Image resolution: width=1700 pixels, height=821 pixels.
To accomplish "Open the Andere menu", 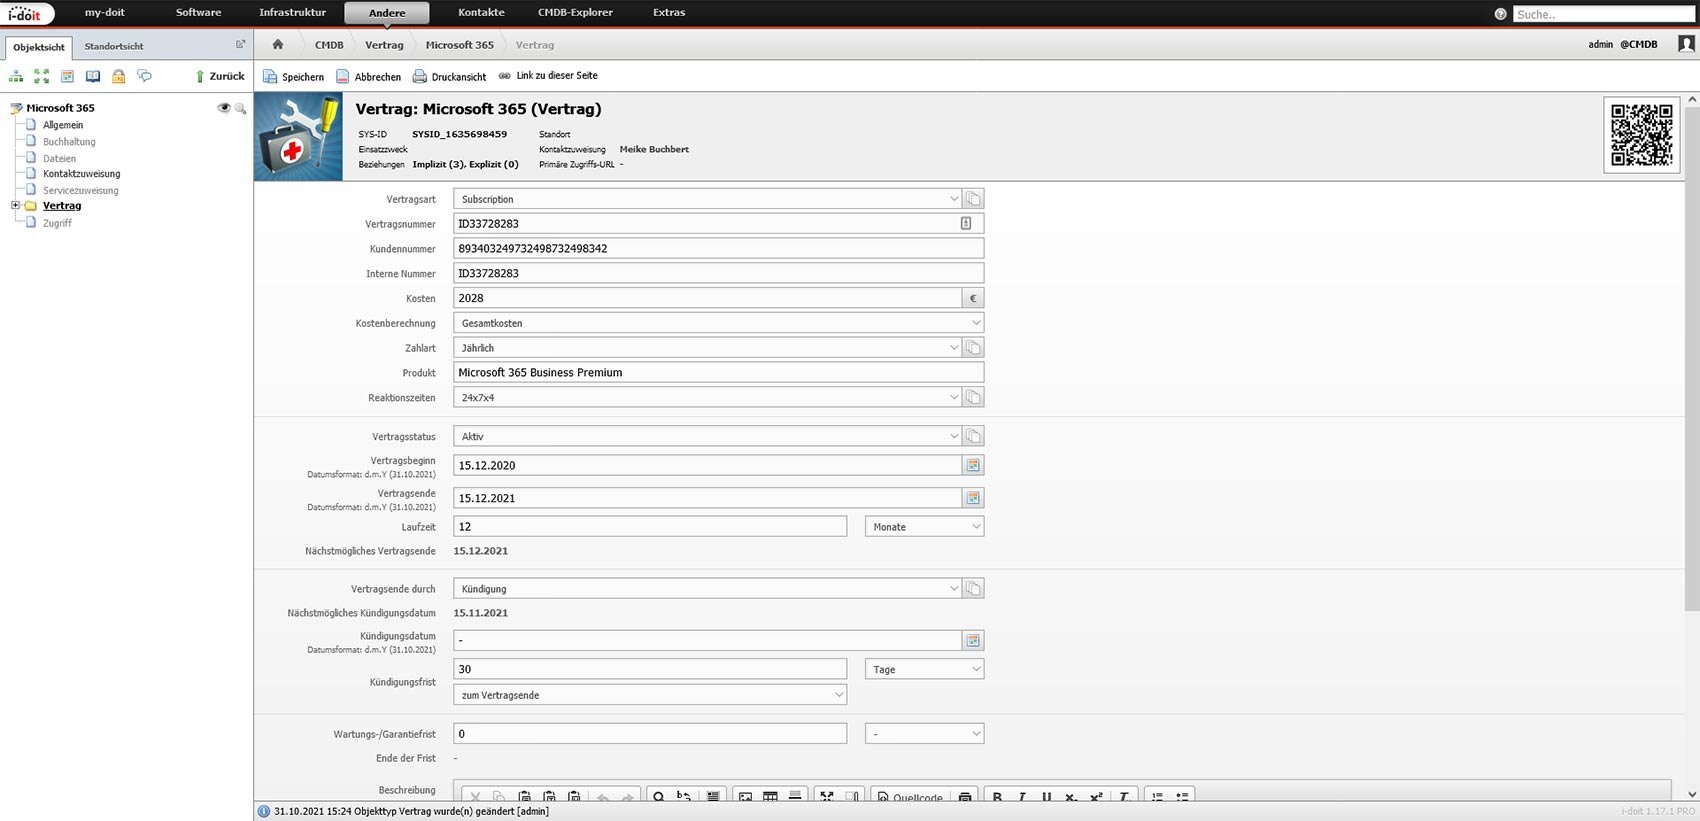I will click(387, 13).
